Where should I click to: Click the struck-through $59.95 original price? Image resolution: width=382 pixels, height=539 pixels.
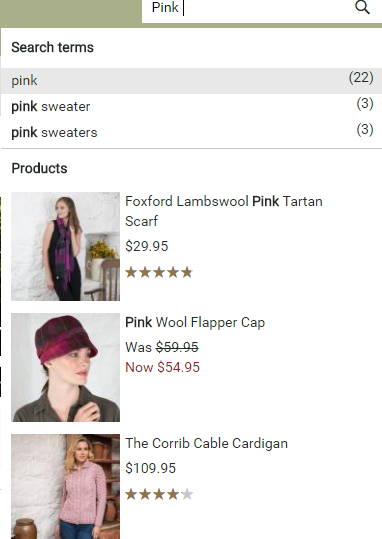coord(177,347)
